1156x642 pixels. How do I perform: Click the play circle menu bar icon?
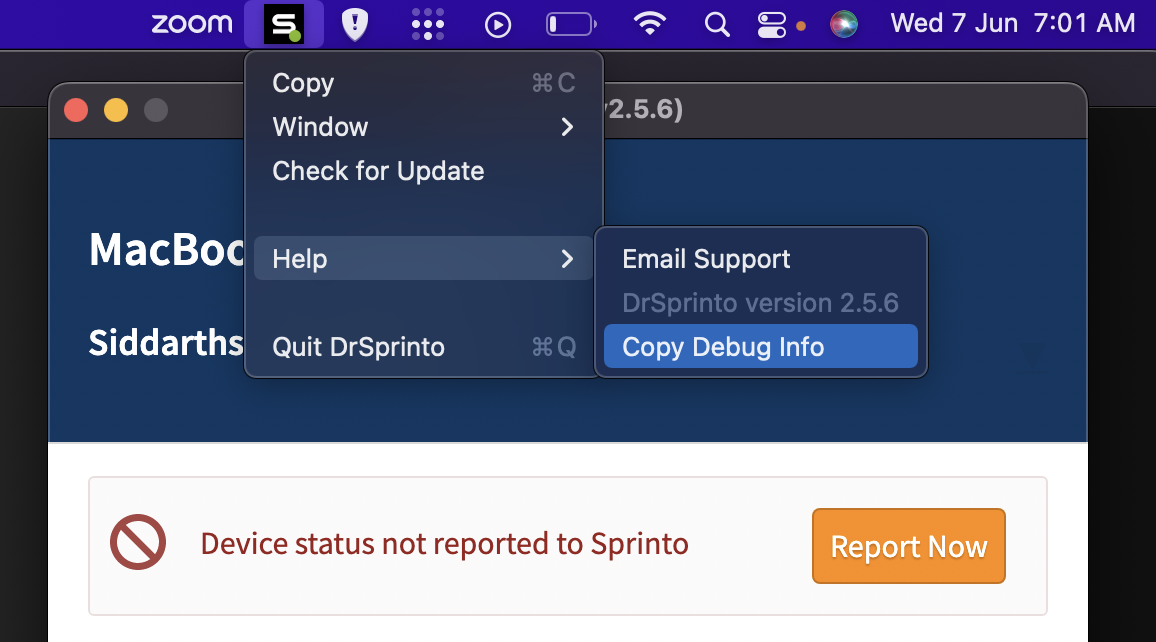coord(498,25)
